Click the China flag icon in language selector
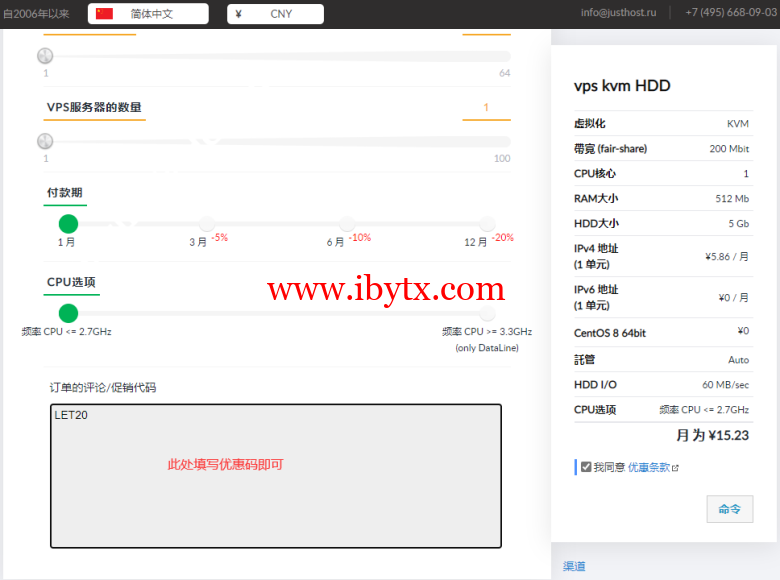 105,14
